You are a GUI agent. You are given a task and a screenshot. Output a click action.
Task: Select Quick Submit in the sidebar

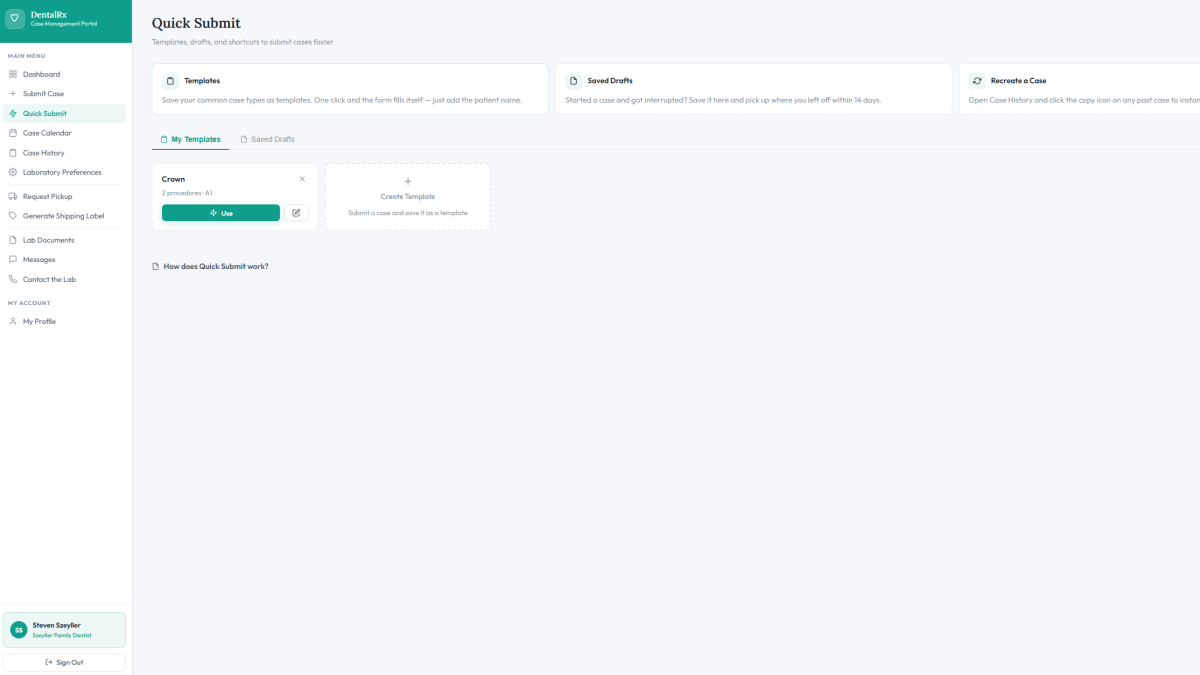(65, 113)
